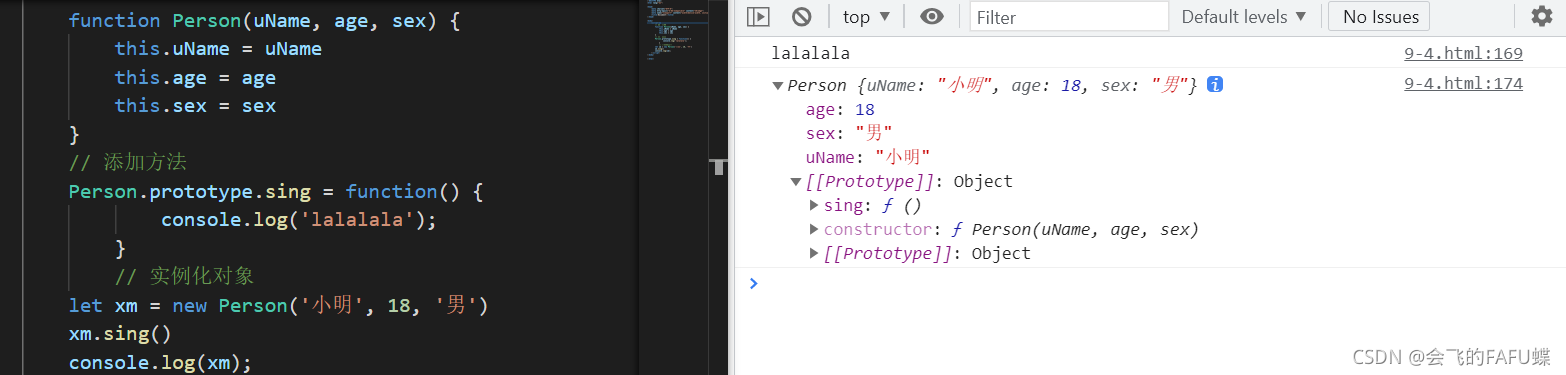Click the this.age = age line
The height and width of the screenshot is (375, 1566).
(x=195, y=78)
